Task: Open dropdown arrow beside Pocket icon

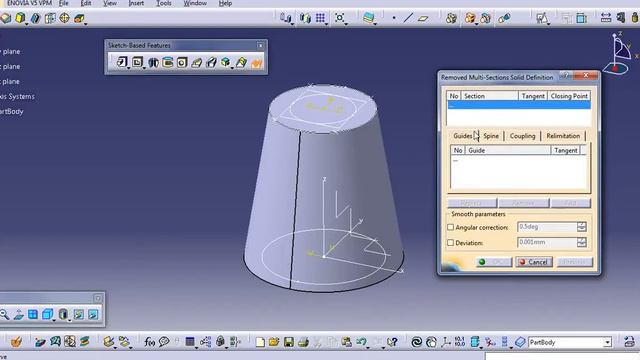Action: tap(144, 68)
